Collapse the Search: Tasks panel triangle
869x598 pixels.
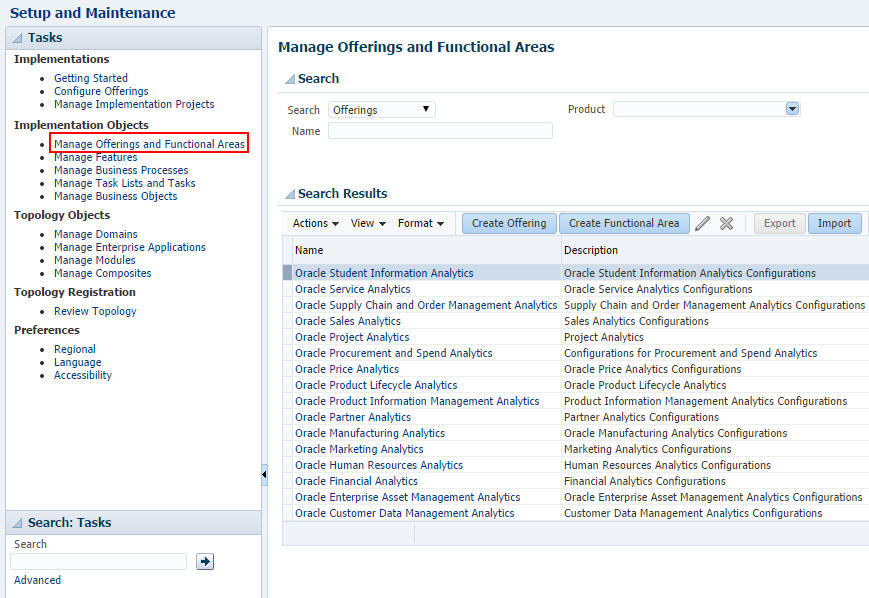coord(17,523)
